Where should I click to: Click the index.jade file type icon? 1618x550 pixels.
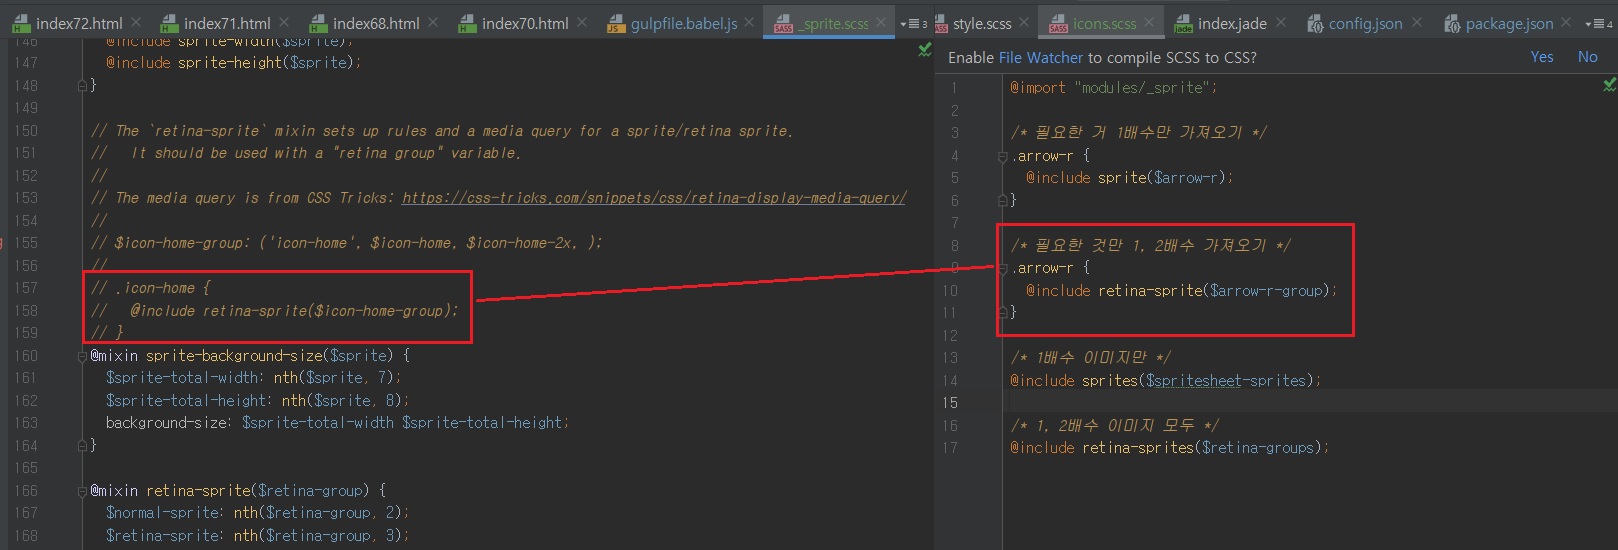1183,24
